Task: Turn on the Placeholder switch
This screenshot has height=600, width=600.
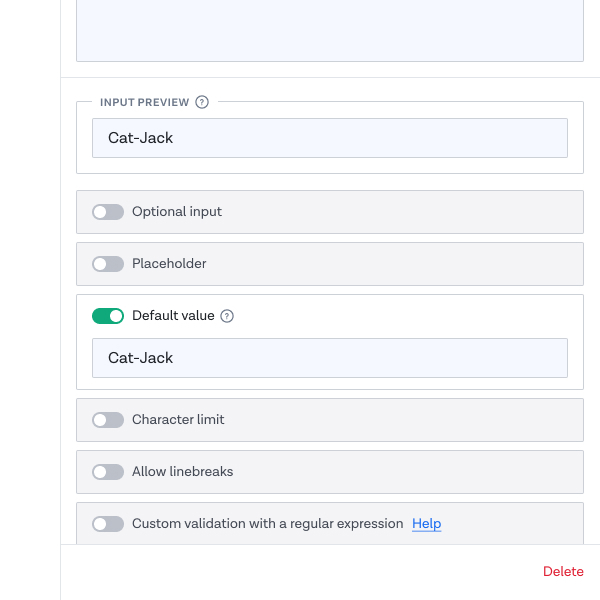Action: coord(108,264)
